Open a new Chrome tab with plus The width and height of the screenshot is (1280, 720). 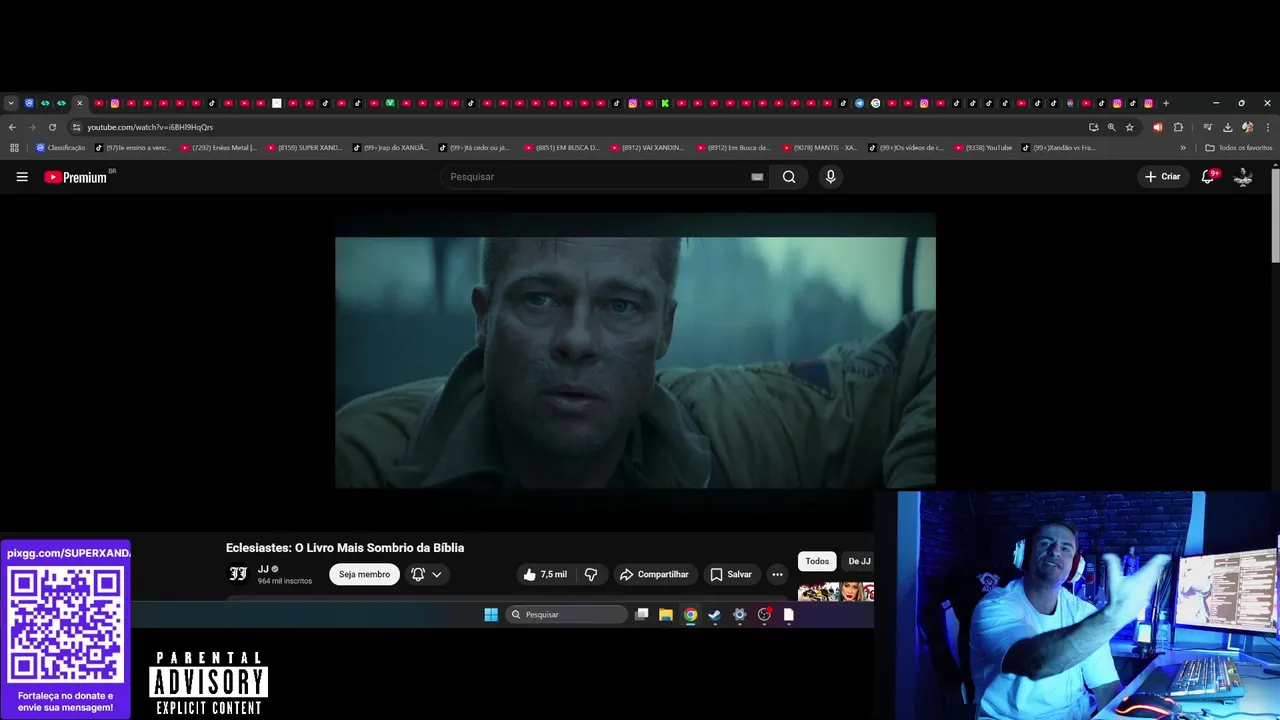[x=1165, y=103]
